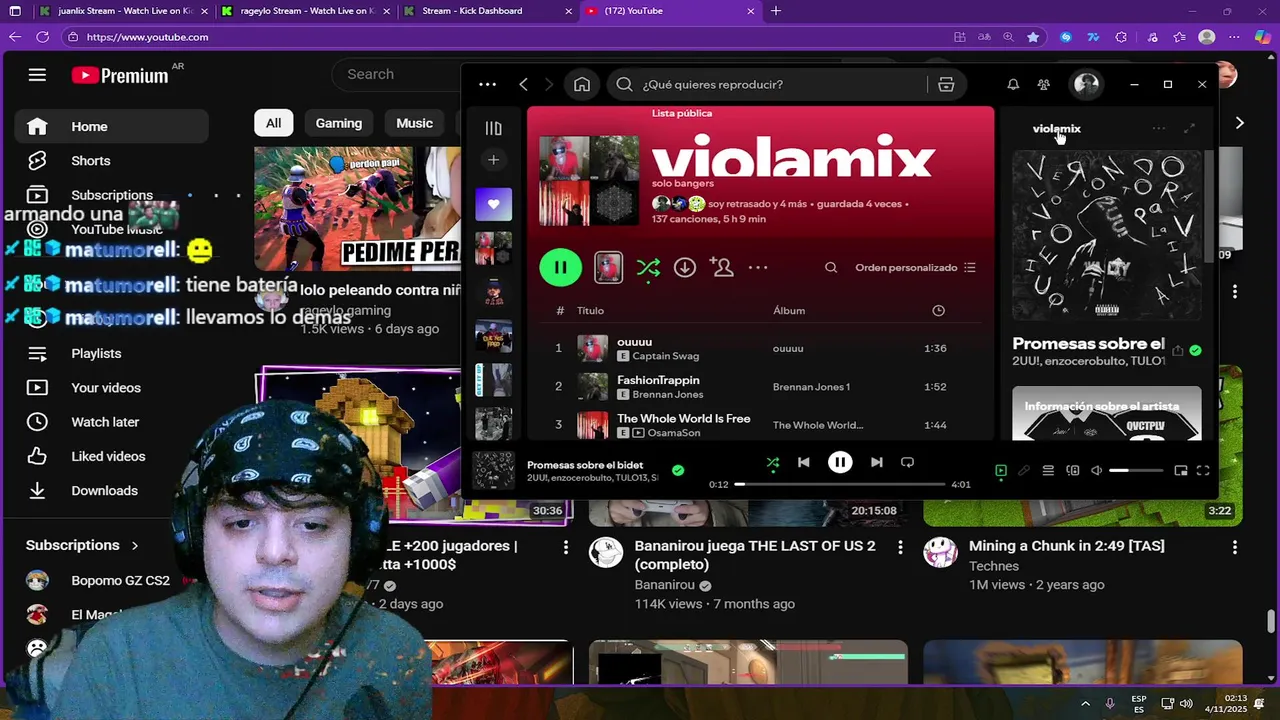Open Spotify friend activity icon
The height and width of the screenshot is (720, 1280).
coord(1044,84)
